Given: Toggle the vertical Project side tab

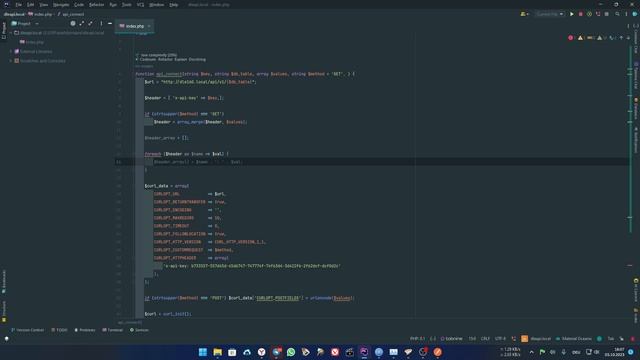Looking at the screenshot, I should (4, 31).
